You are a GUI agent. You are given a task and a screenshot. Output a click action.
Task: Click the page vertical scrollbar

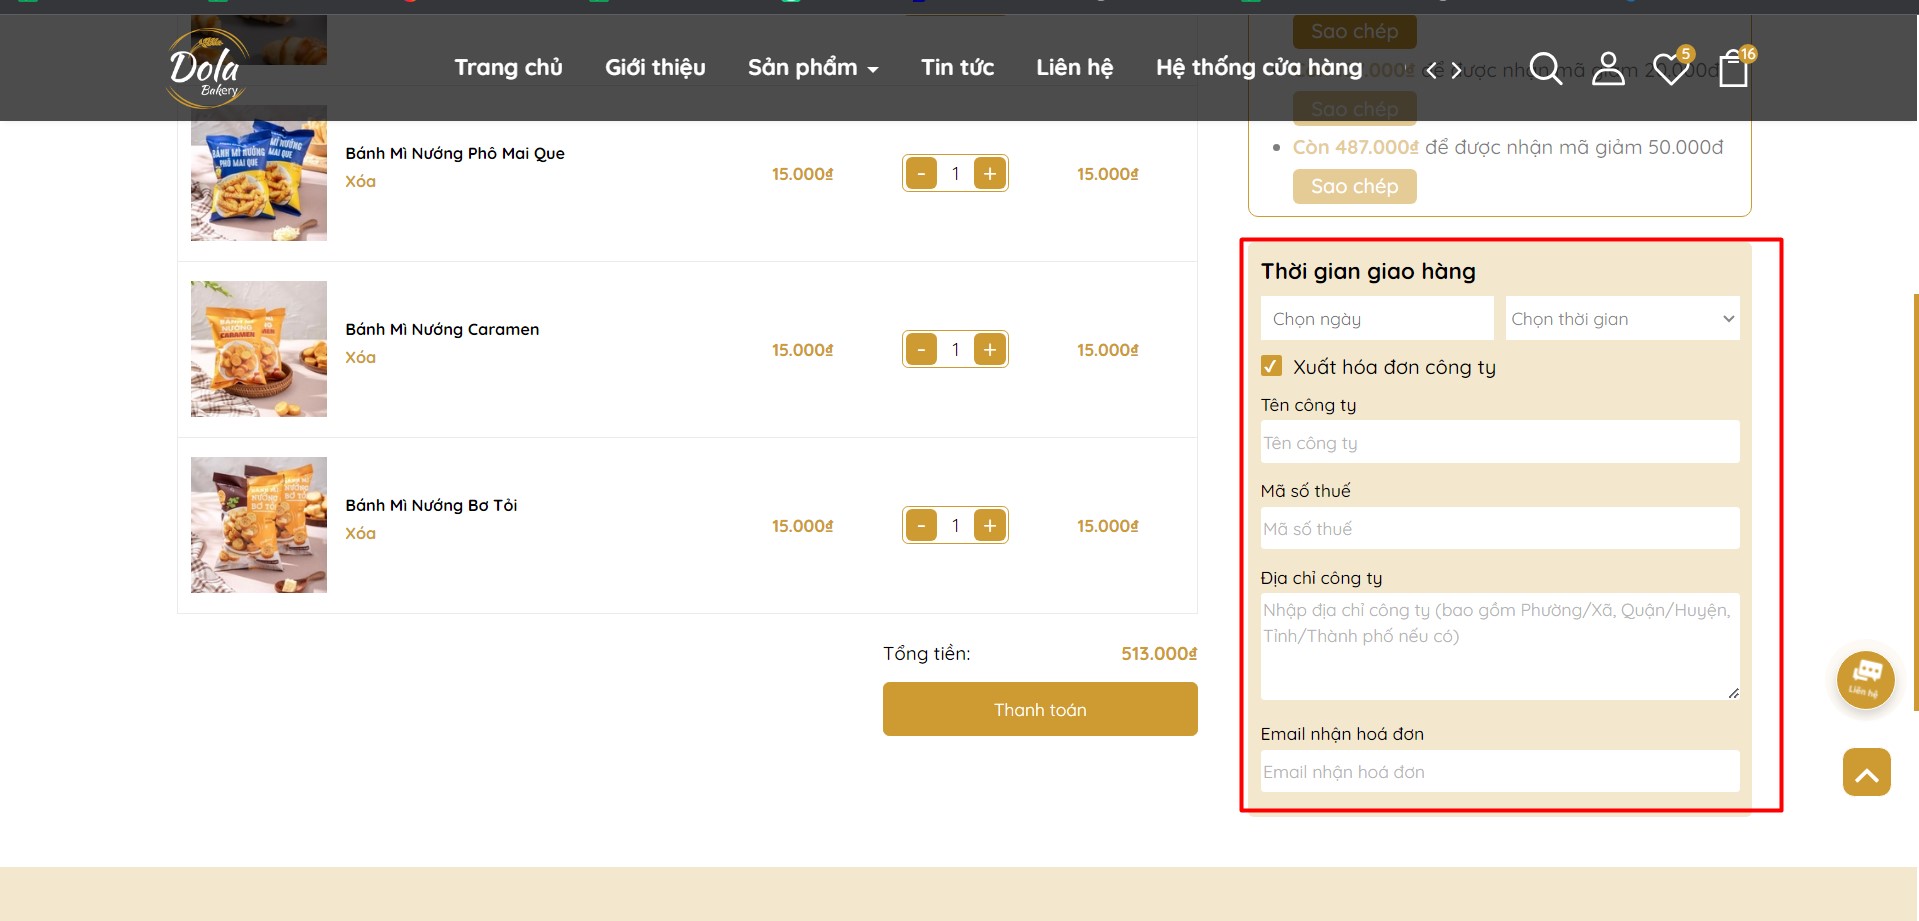pyautogui.click(x=1915, y=500)
